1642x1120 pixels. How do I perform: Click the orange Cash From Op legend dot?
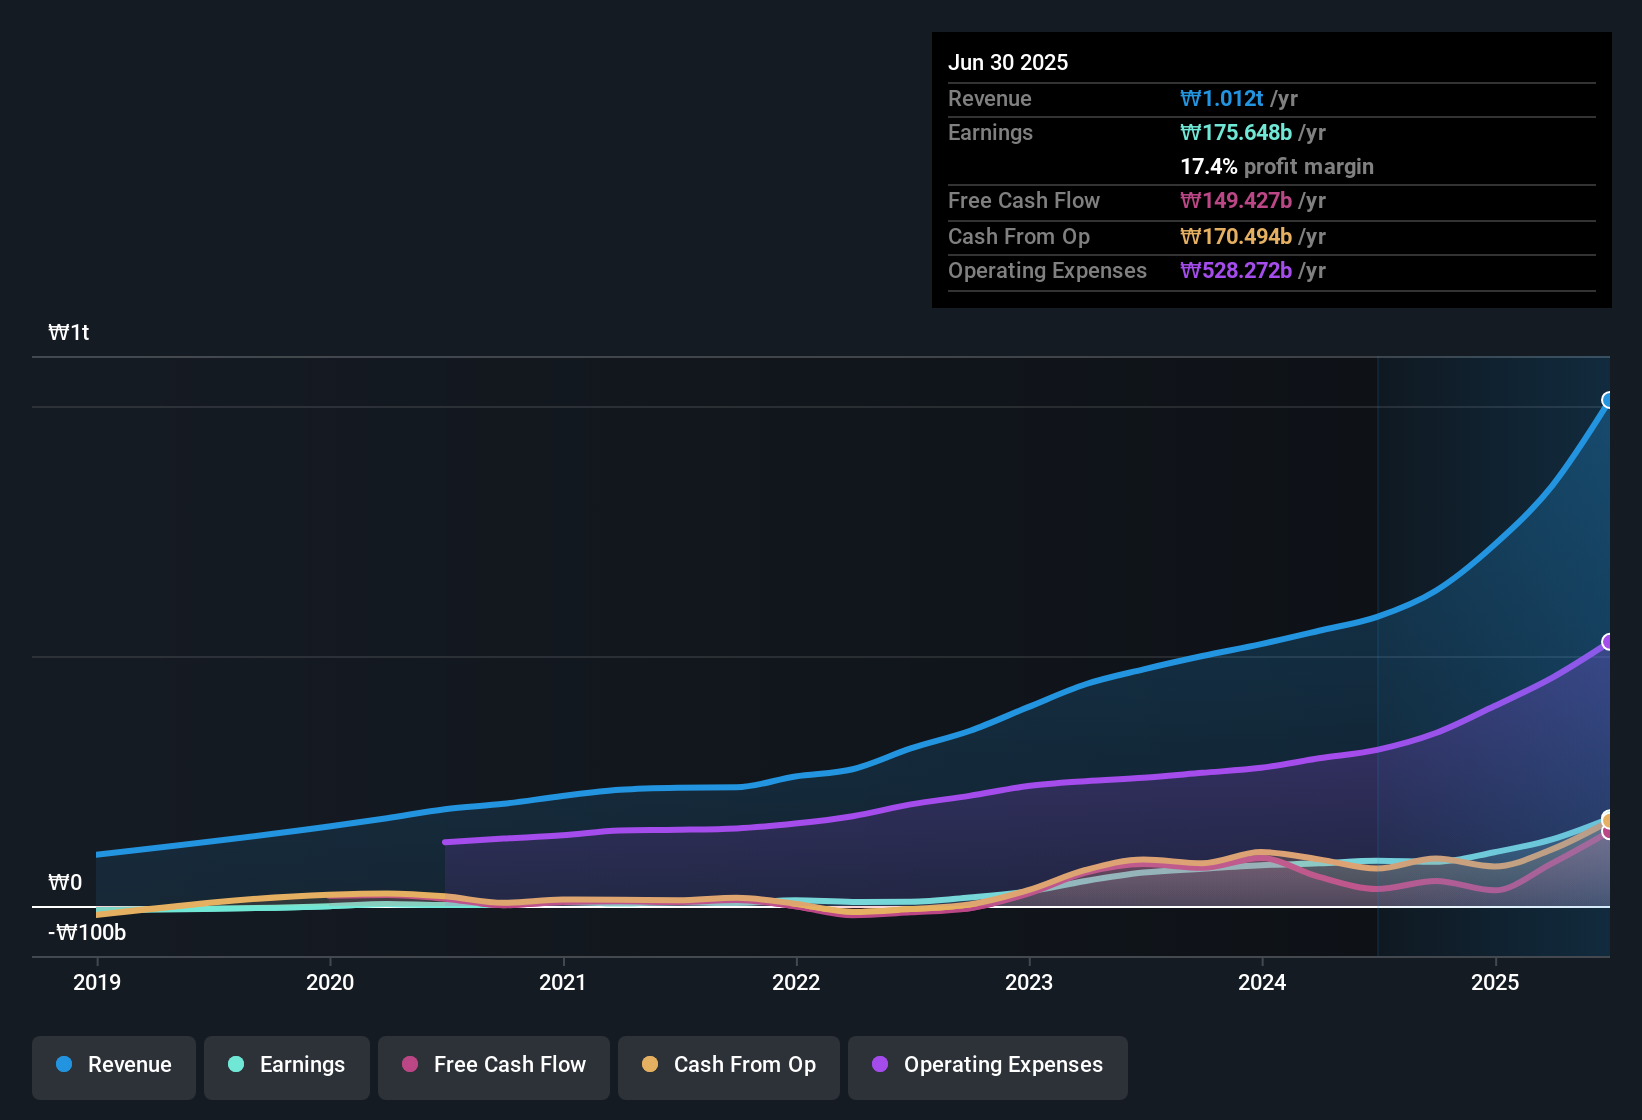coord(650,1064)
